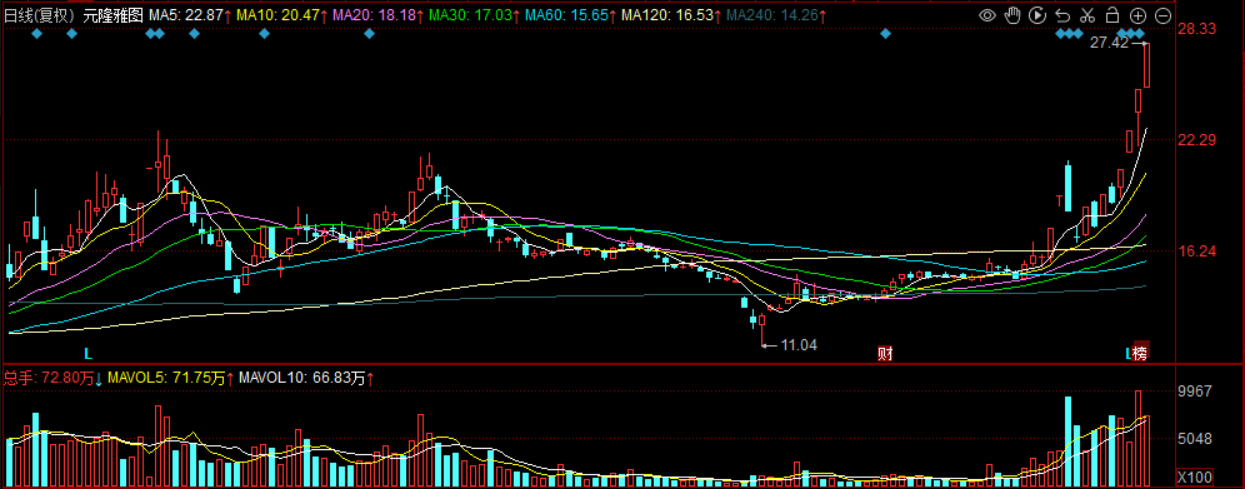Open the 财 financial marker
Viewport: 1245px width, 489px height.
tap(885, 352)
